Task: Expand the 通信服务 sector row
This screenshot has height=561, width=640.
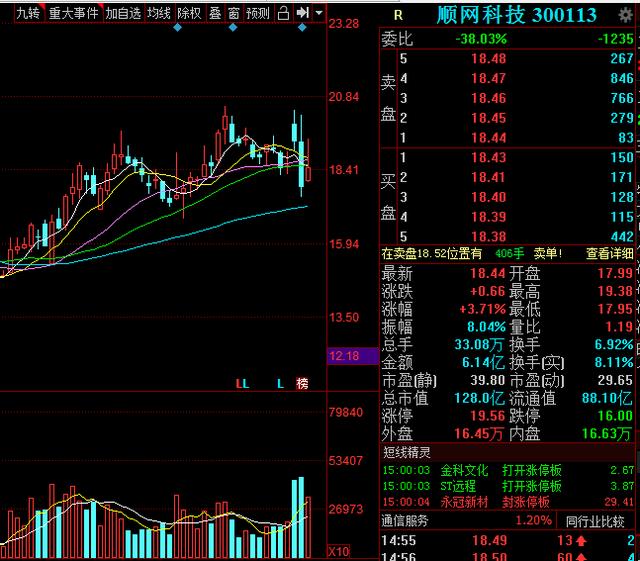Action: (466, 521)
